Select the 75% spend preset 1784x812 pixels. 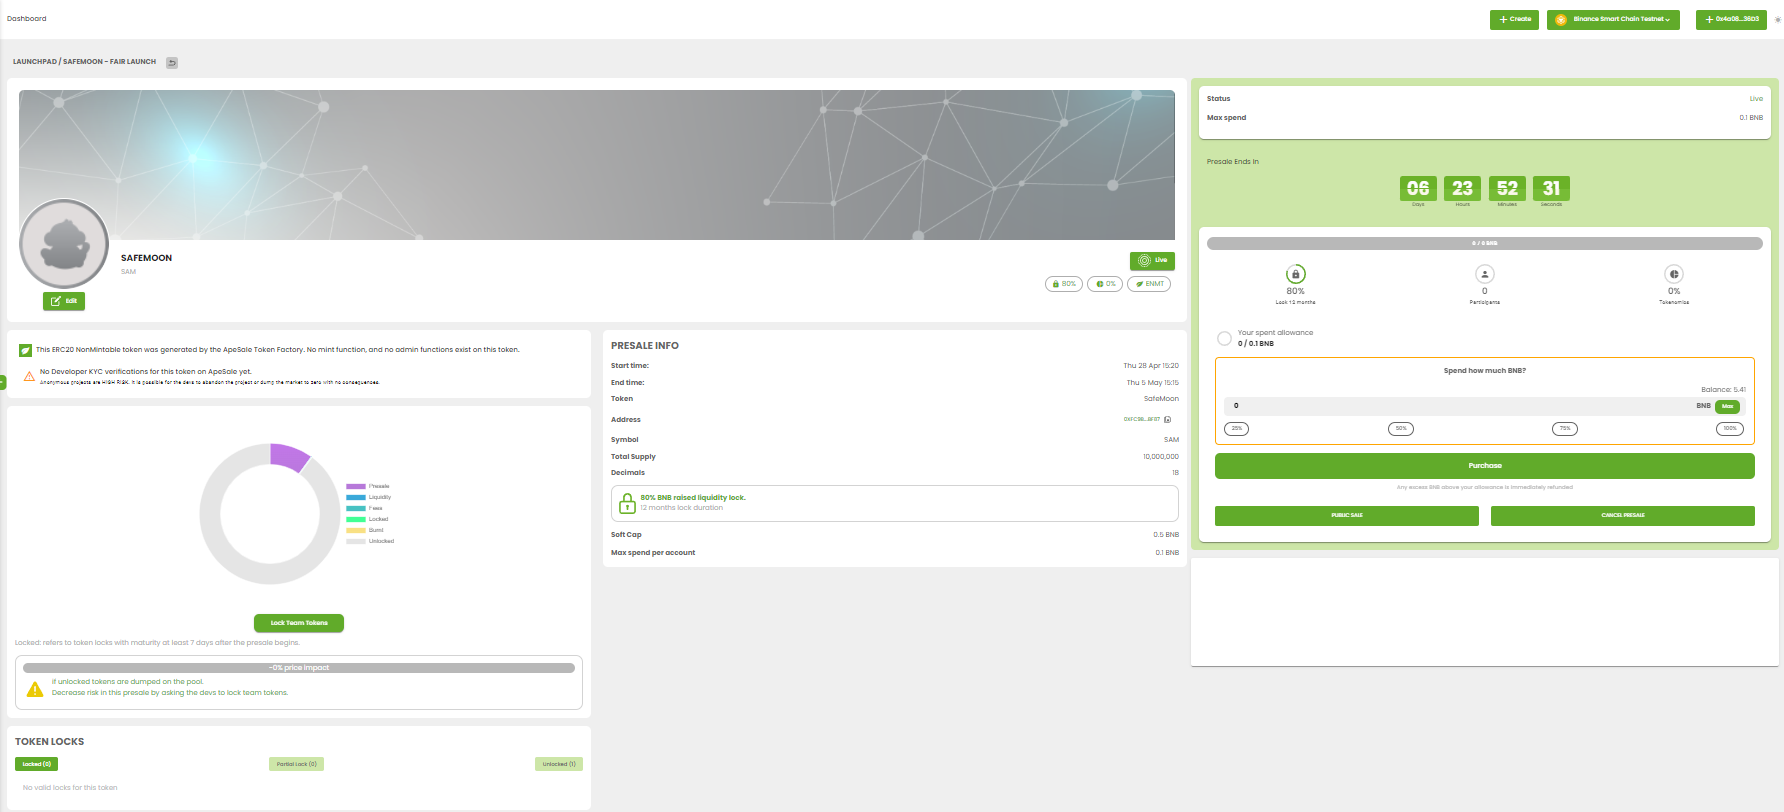point(1565,429)
